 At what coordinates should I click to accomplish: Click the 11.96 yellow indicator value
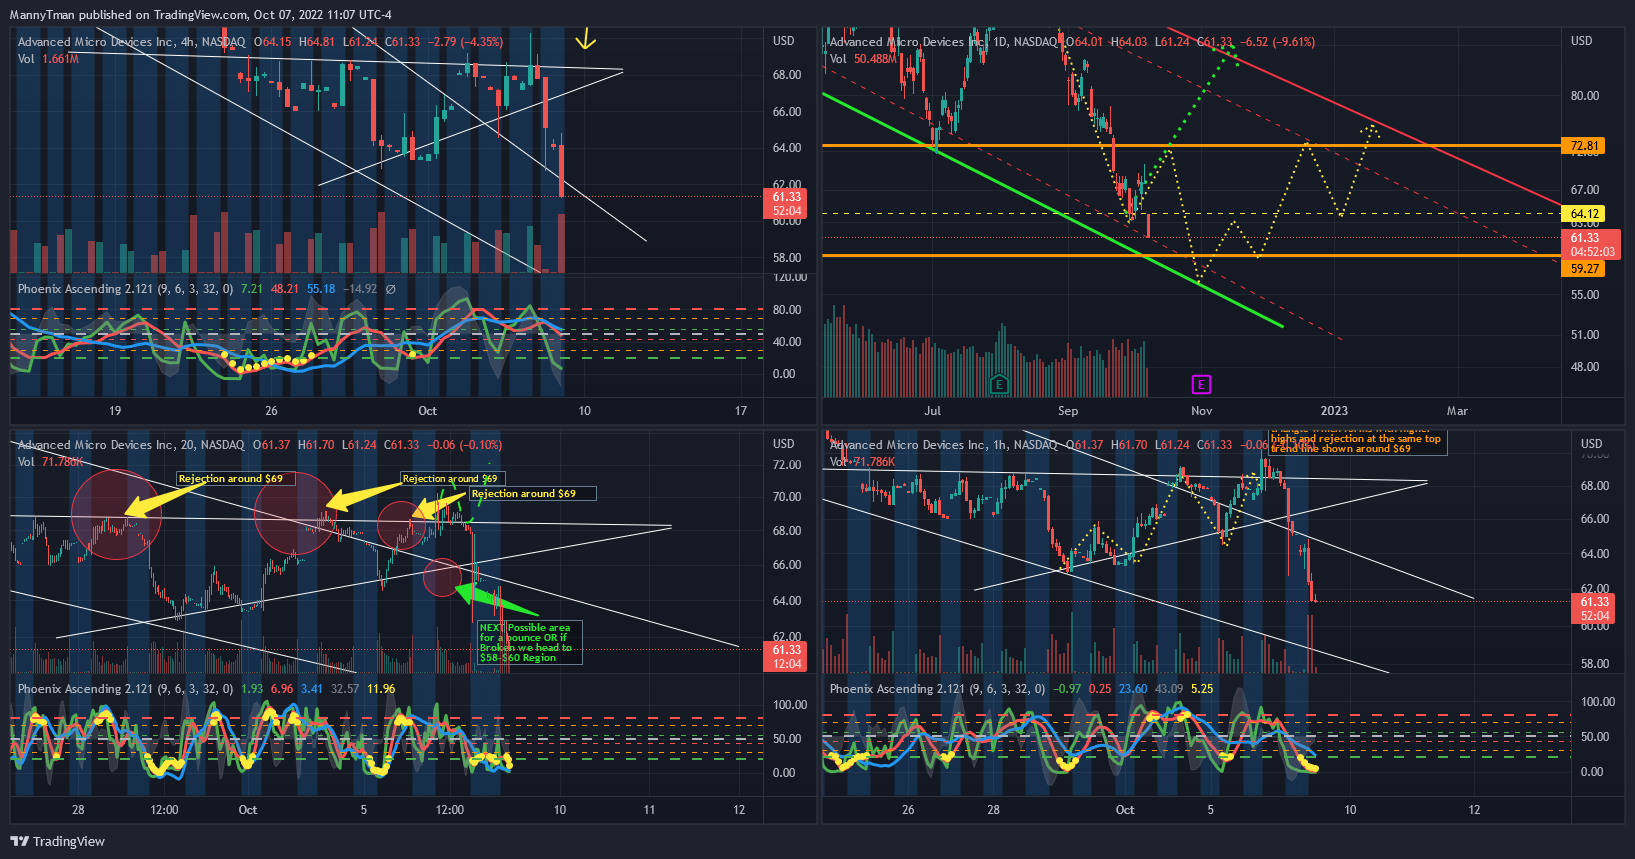tap(381, 689)
